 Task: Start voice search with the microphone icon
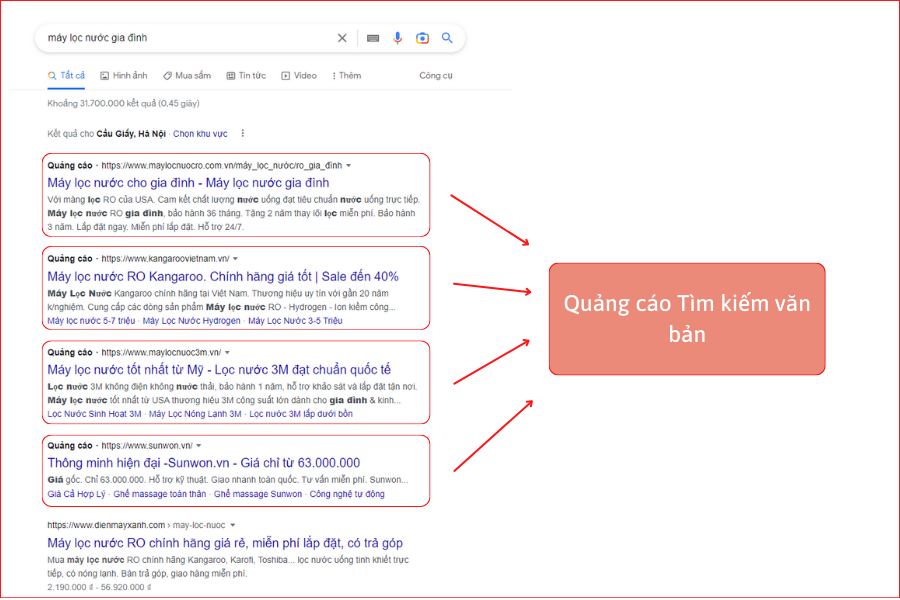[x=397, y=38]
